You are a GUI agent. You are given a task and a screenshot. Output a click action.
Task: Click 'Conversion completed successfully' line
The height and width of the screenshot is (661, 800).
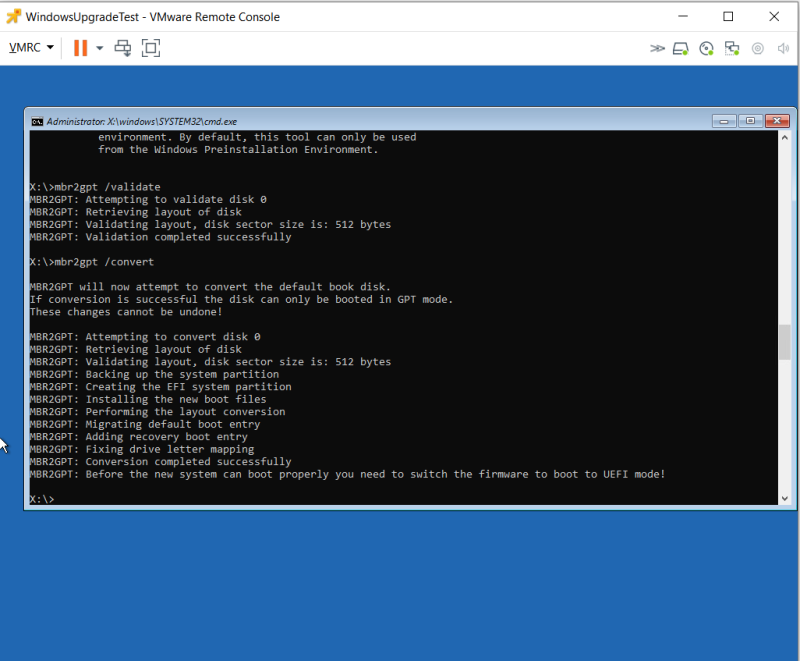click(x=160, y=462)
